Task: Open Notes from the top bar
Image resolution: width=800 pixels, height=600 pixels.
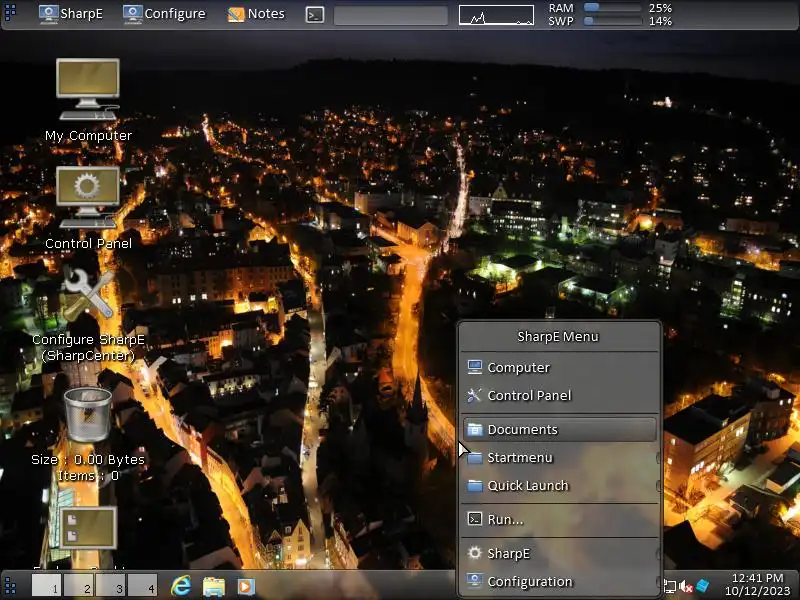Action: (256, 14)
